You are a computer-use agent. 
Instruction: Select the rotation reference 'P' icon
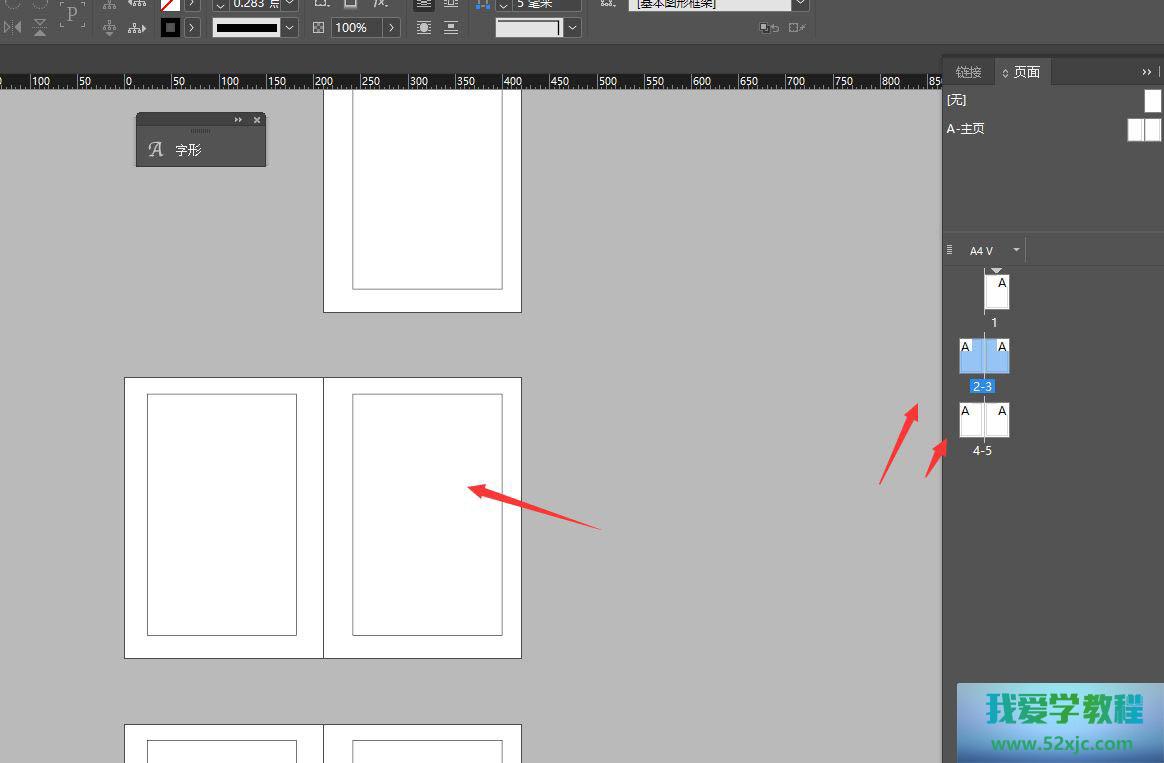(71, 15)
